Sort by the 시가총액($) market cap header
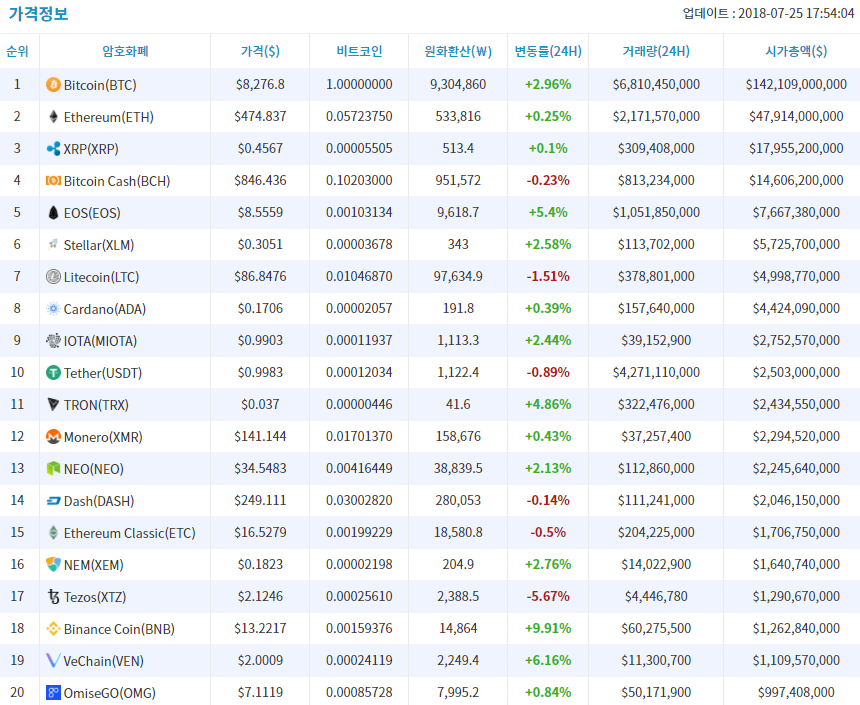The image size is (860, 705). pyautogui.click(x=796, y=51)
